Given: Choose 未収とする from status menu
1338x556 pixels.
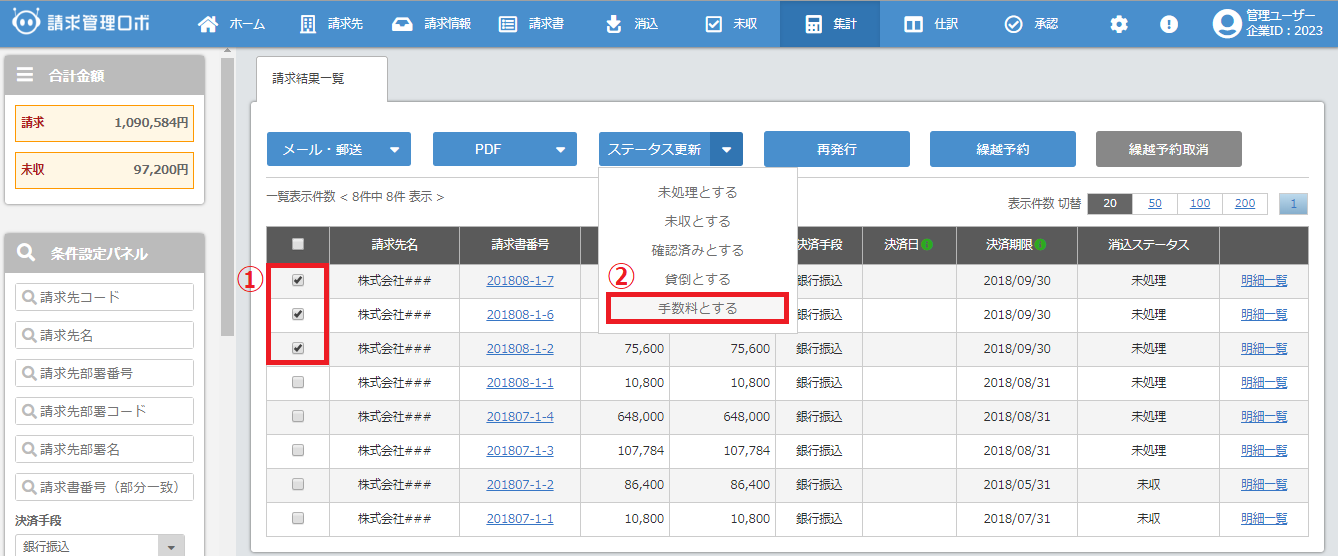Looking at the screenshot, I should (x=697, y=221).
